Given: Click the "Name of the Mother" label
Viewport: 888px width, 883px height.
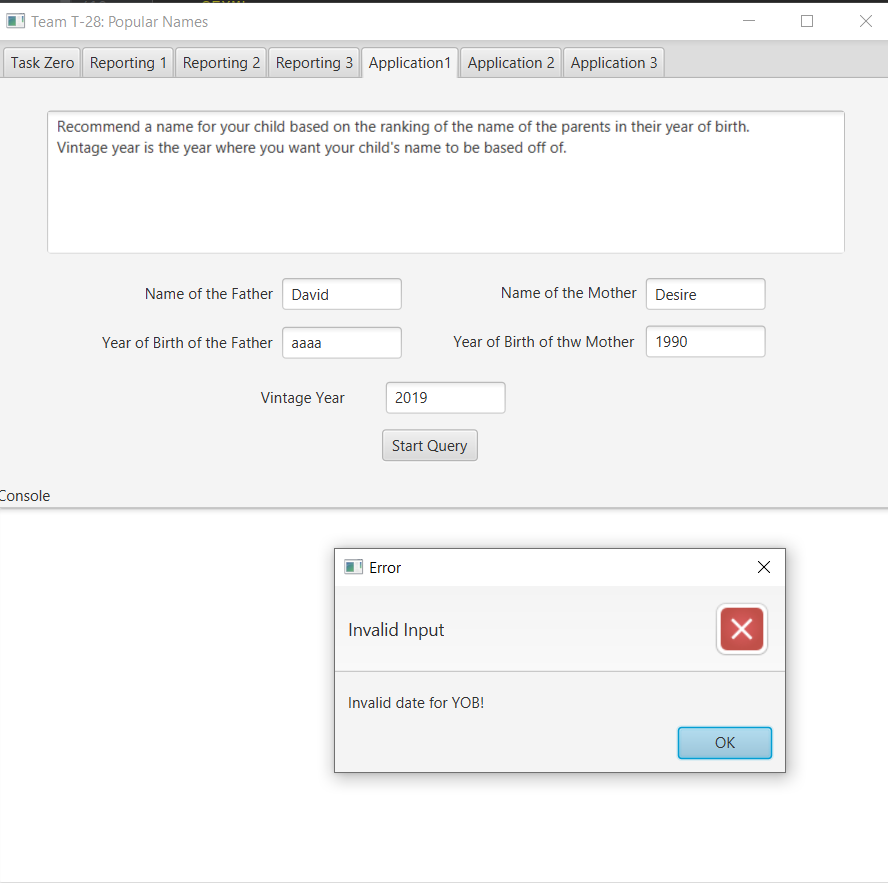Looking at the screenshot, I should point(568,293).
